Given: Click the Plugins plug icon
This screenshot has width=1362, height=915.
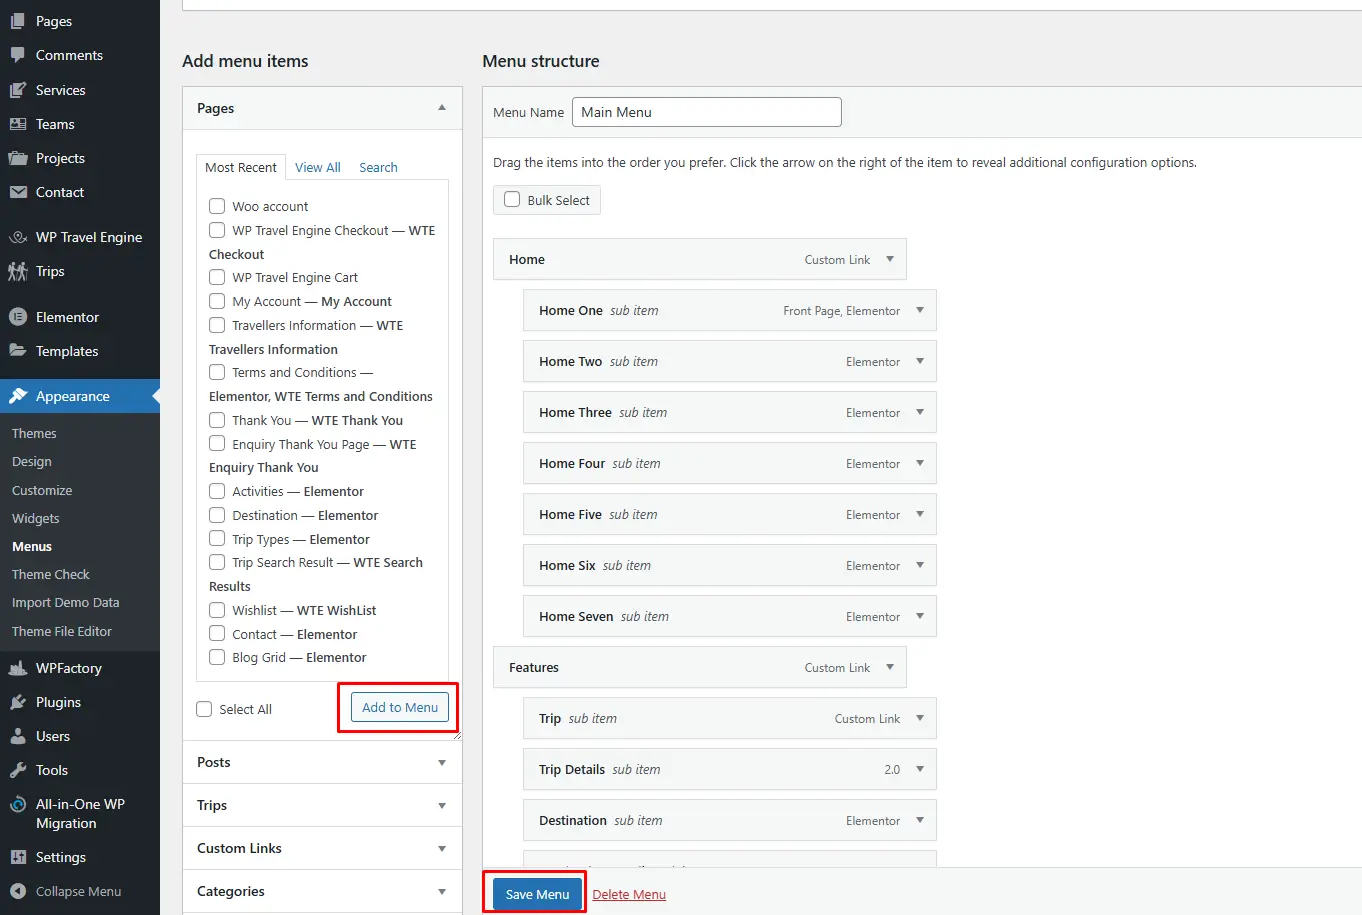Looking at the screenshot, I should coord(18,702).
